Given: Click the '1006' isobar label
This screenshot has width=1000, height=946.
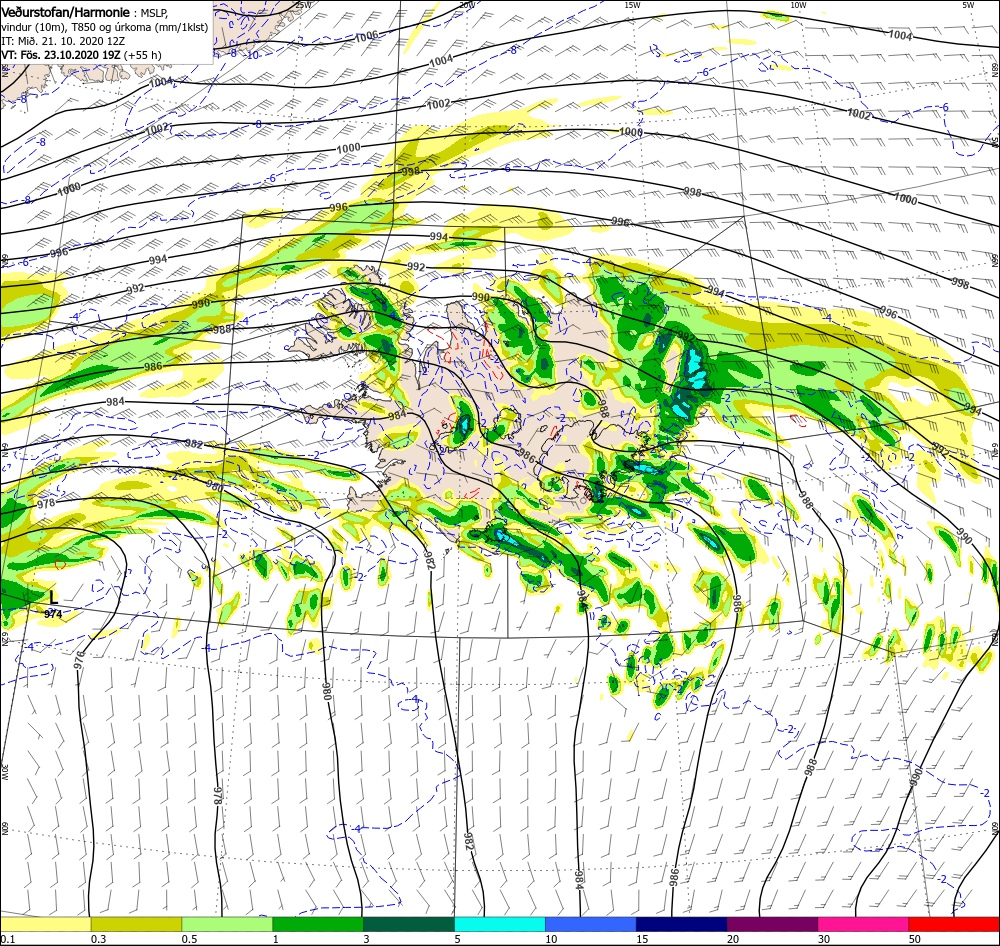Looking at the screenshot, I should 366,37.
